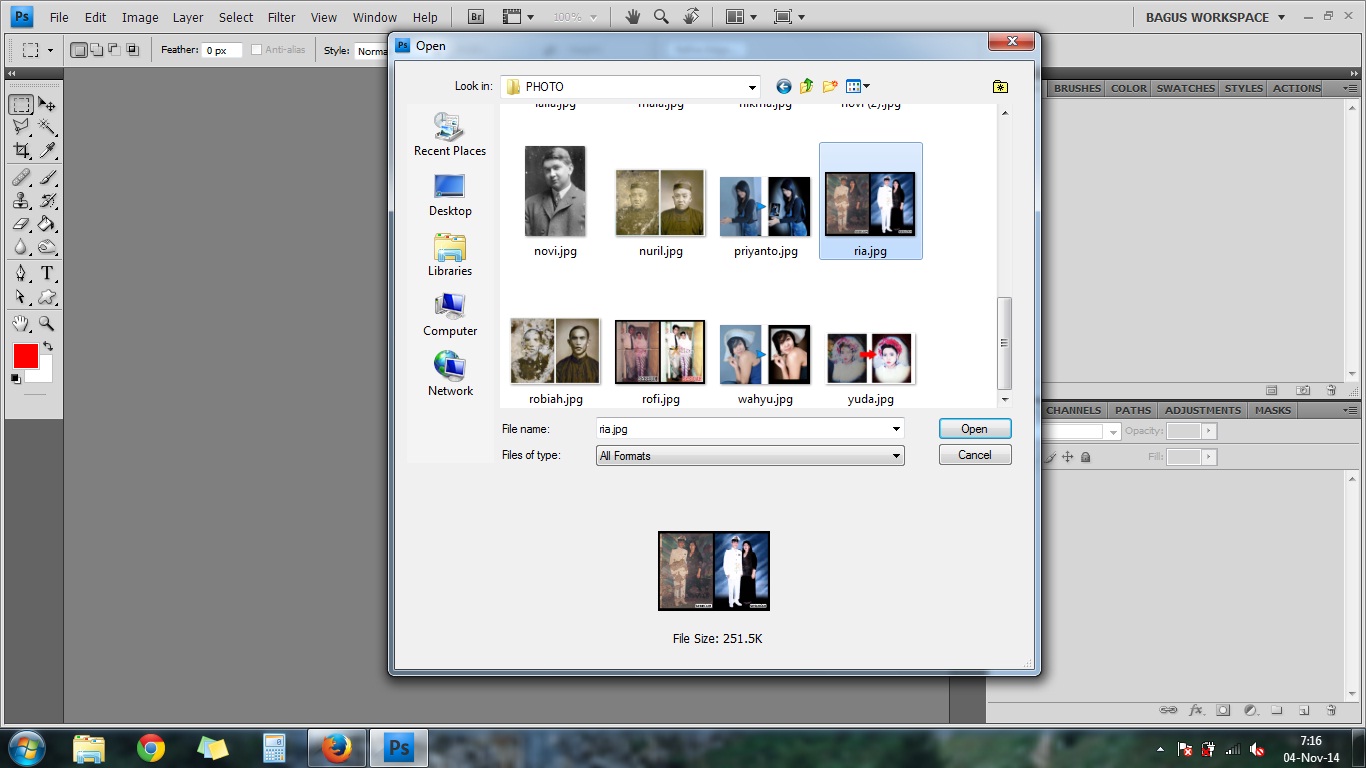Click the Go back arrow in Open dialog
Screen dimensions: 1366x768
click(783, 87)
